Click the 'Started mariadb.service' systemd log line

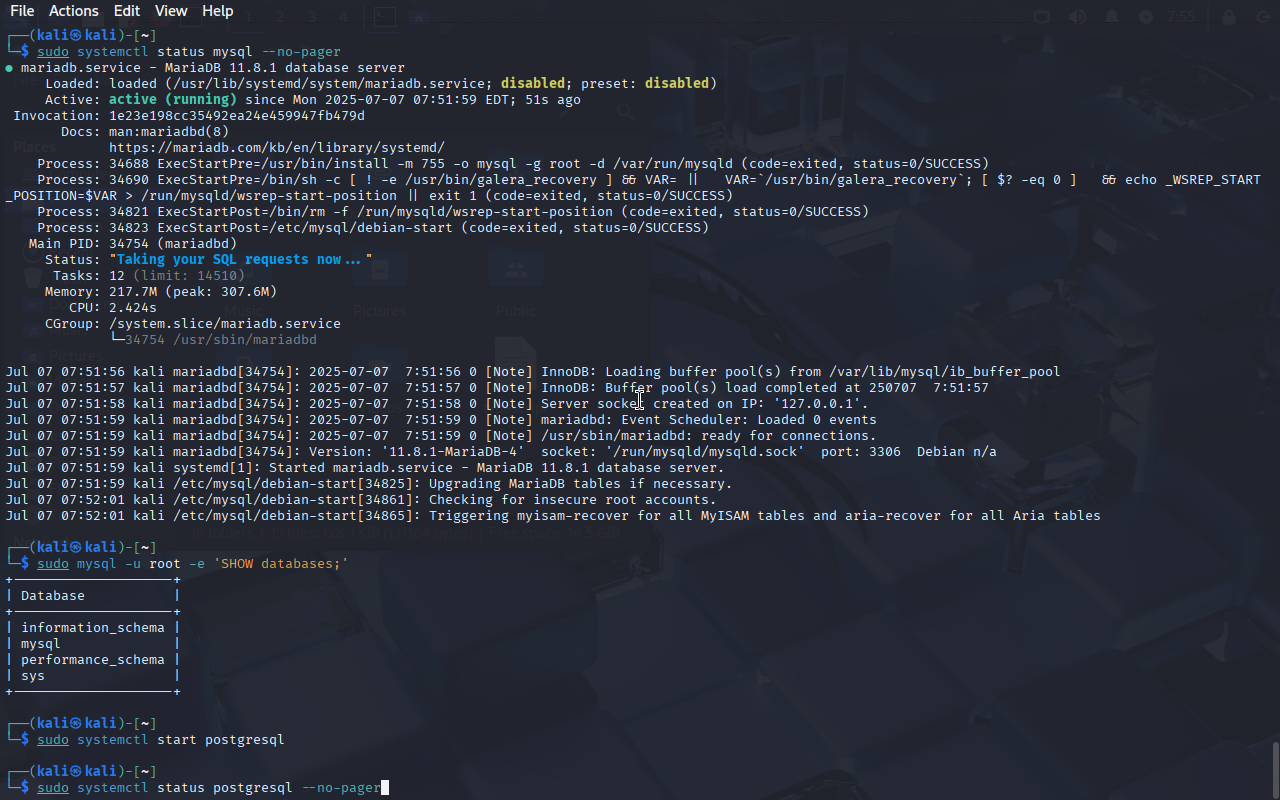pyautogui.click(x=365, y=468)
